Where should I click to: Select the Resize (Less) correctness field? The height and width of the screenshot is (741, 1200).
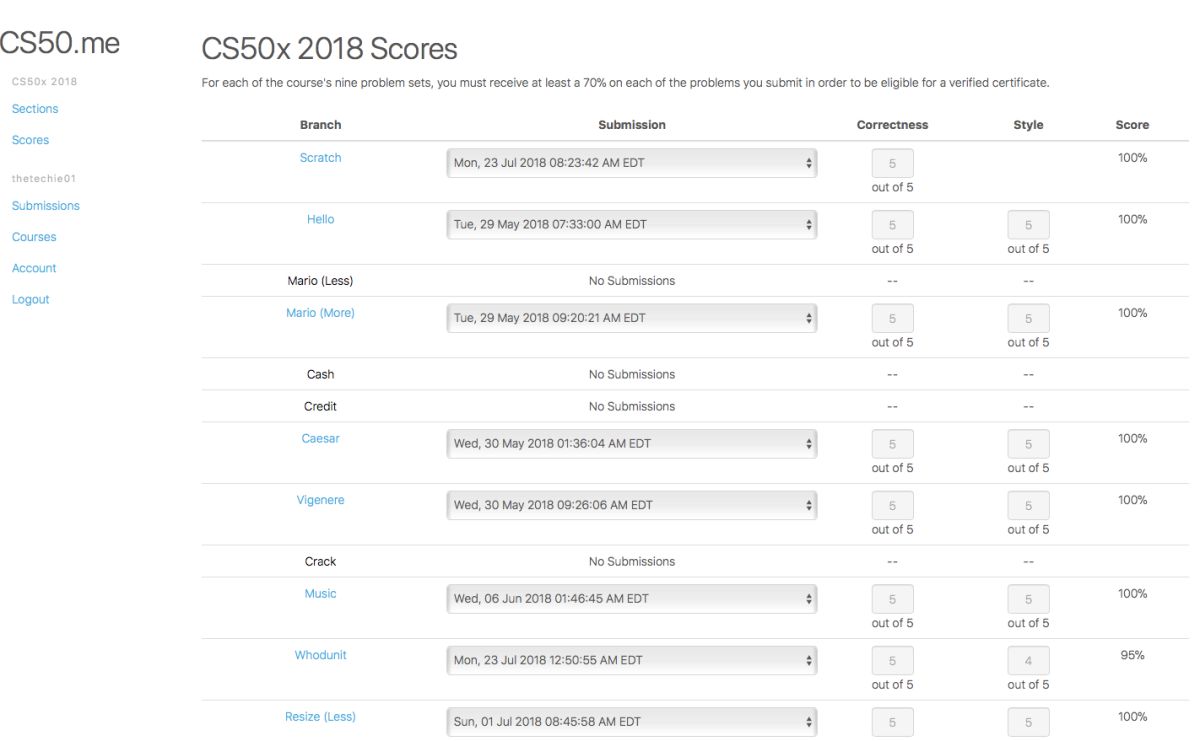pos(892,723)
